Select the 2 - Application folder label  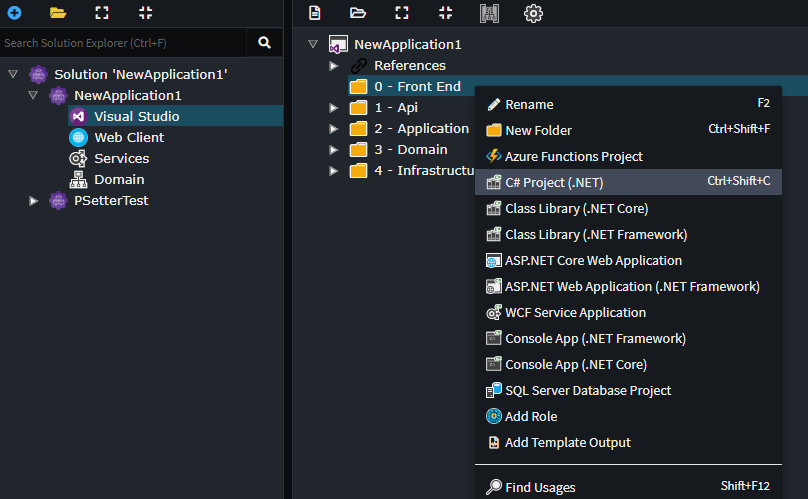click(x=422, y=128)
